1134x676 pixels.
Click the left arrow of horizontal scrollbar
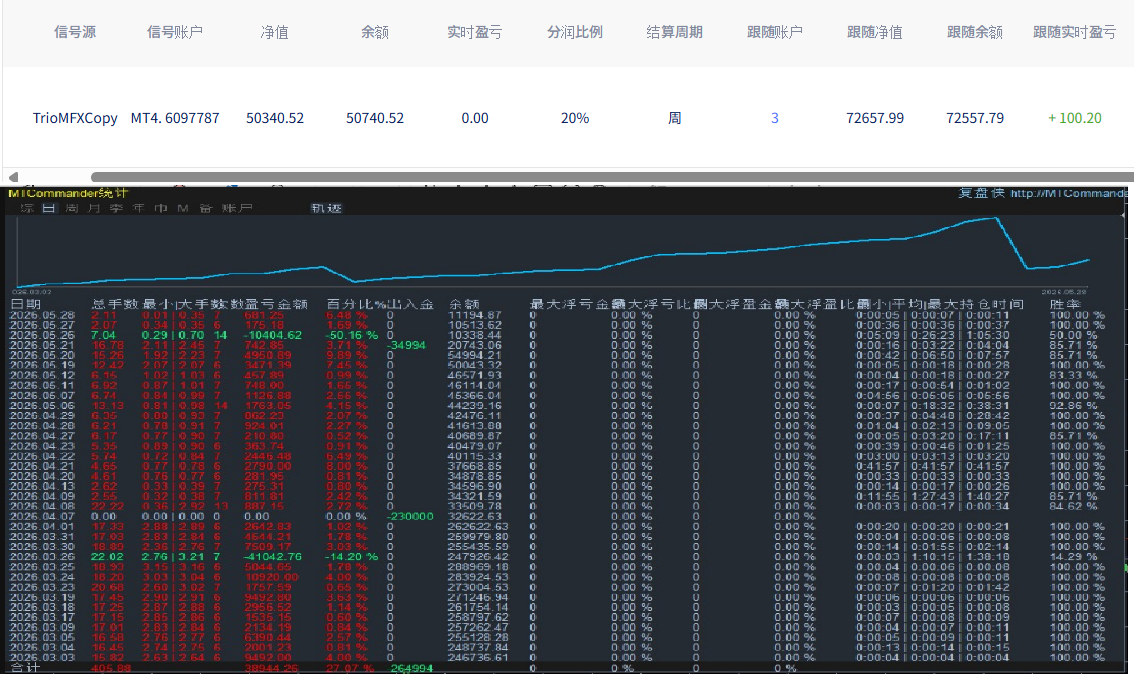point(12,176)
